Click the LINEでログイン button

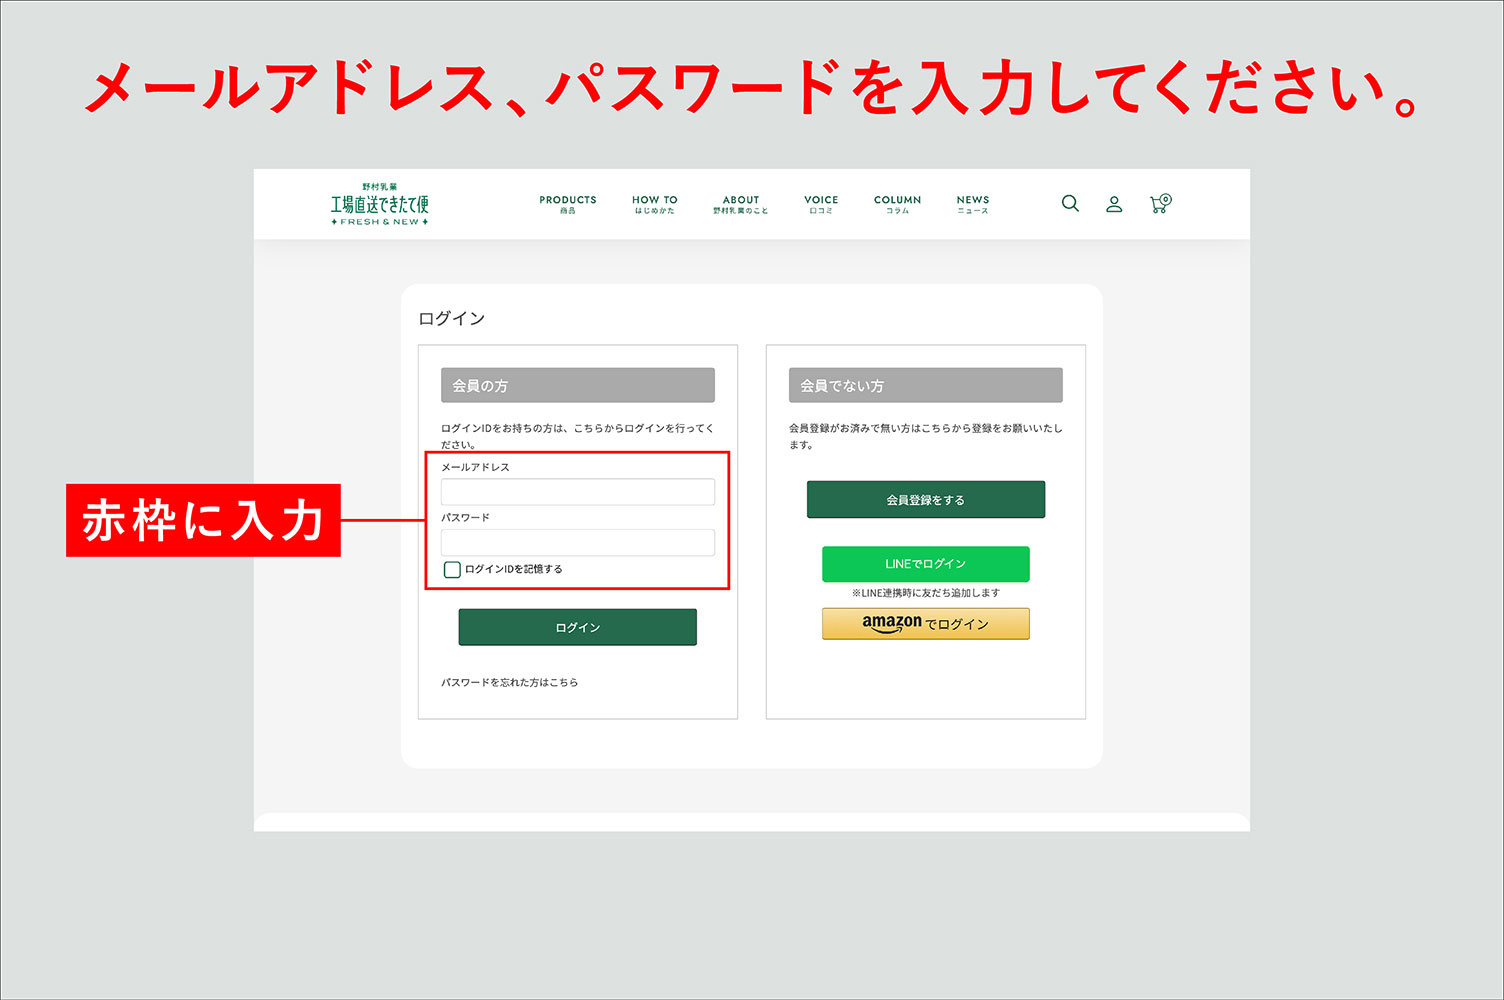click(x=926, y=564)
